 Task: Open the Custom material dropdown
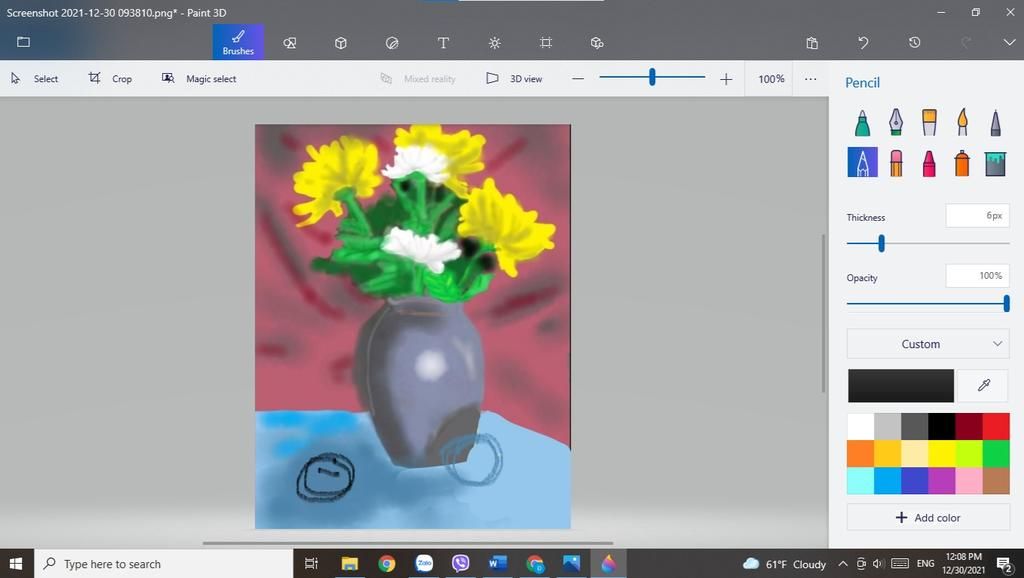point(928,344)
